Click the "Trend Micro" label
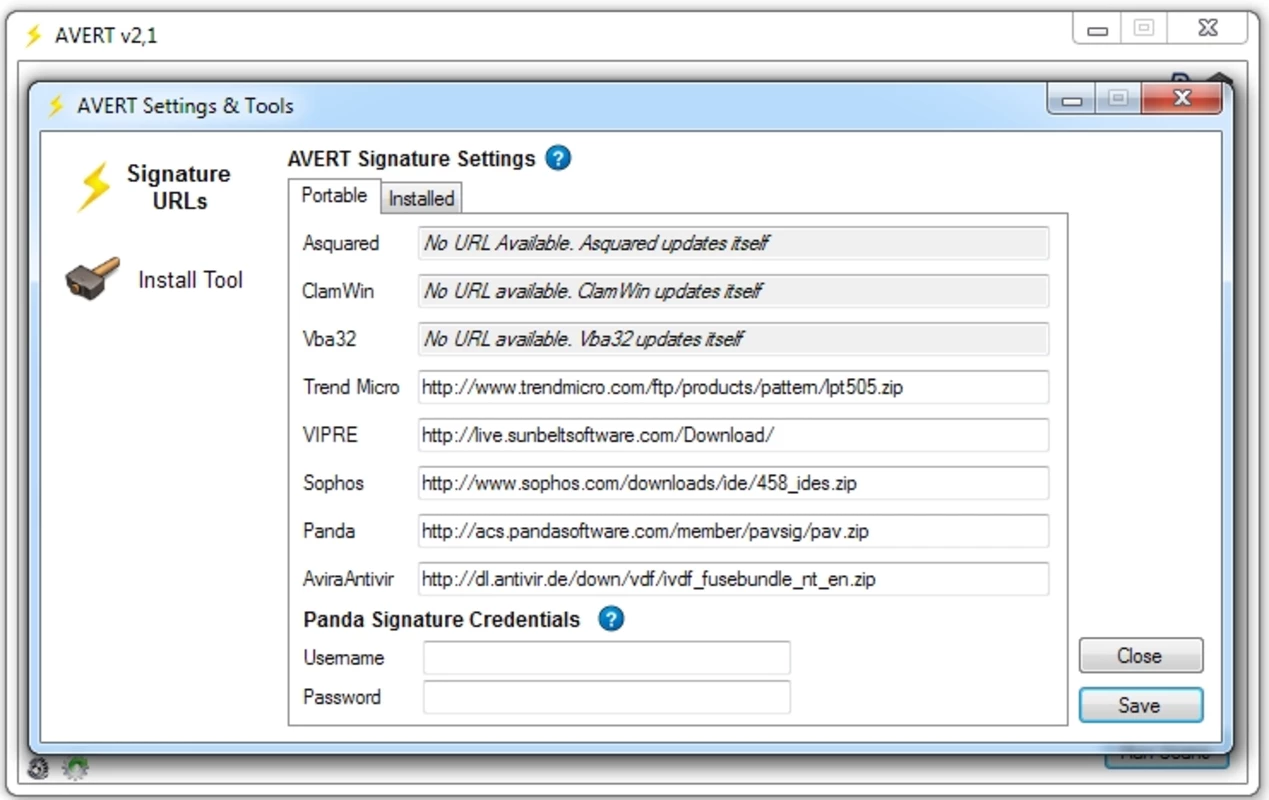The image size is (1269, 800). point(351,387)
